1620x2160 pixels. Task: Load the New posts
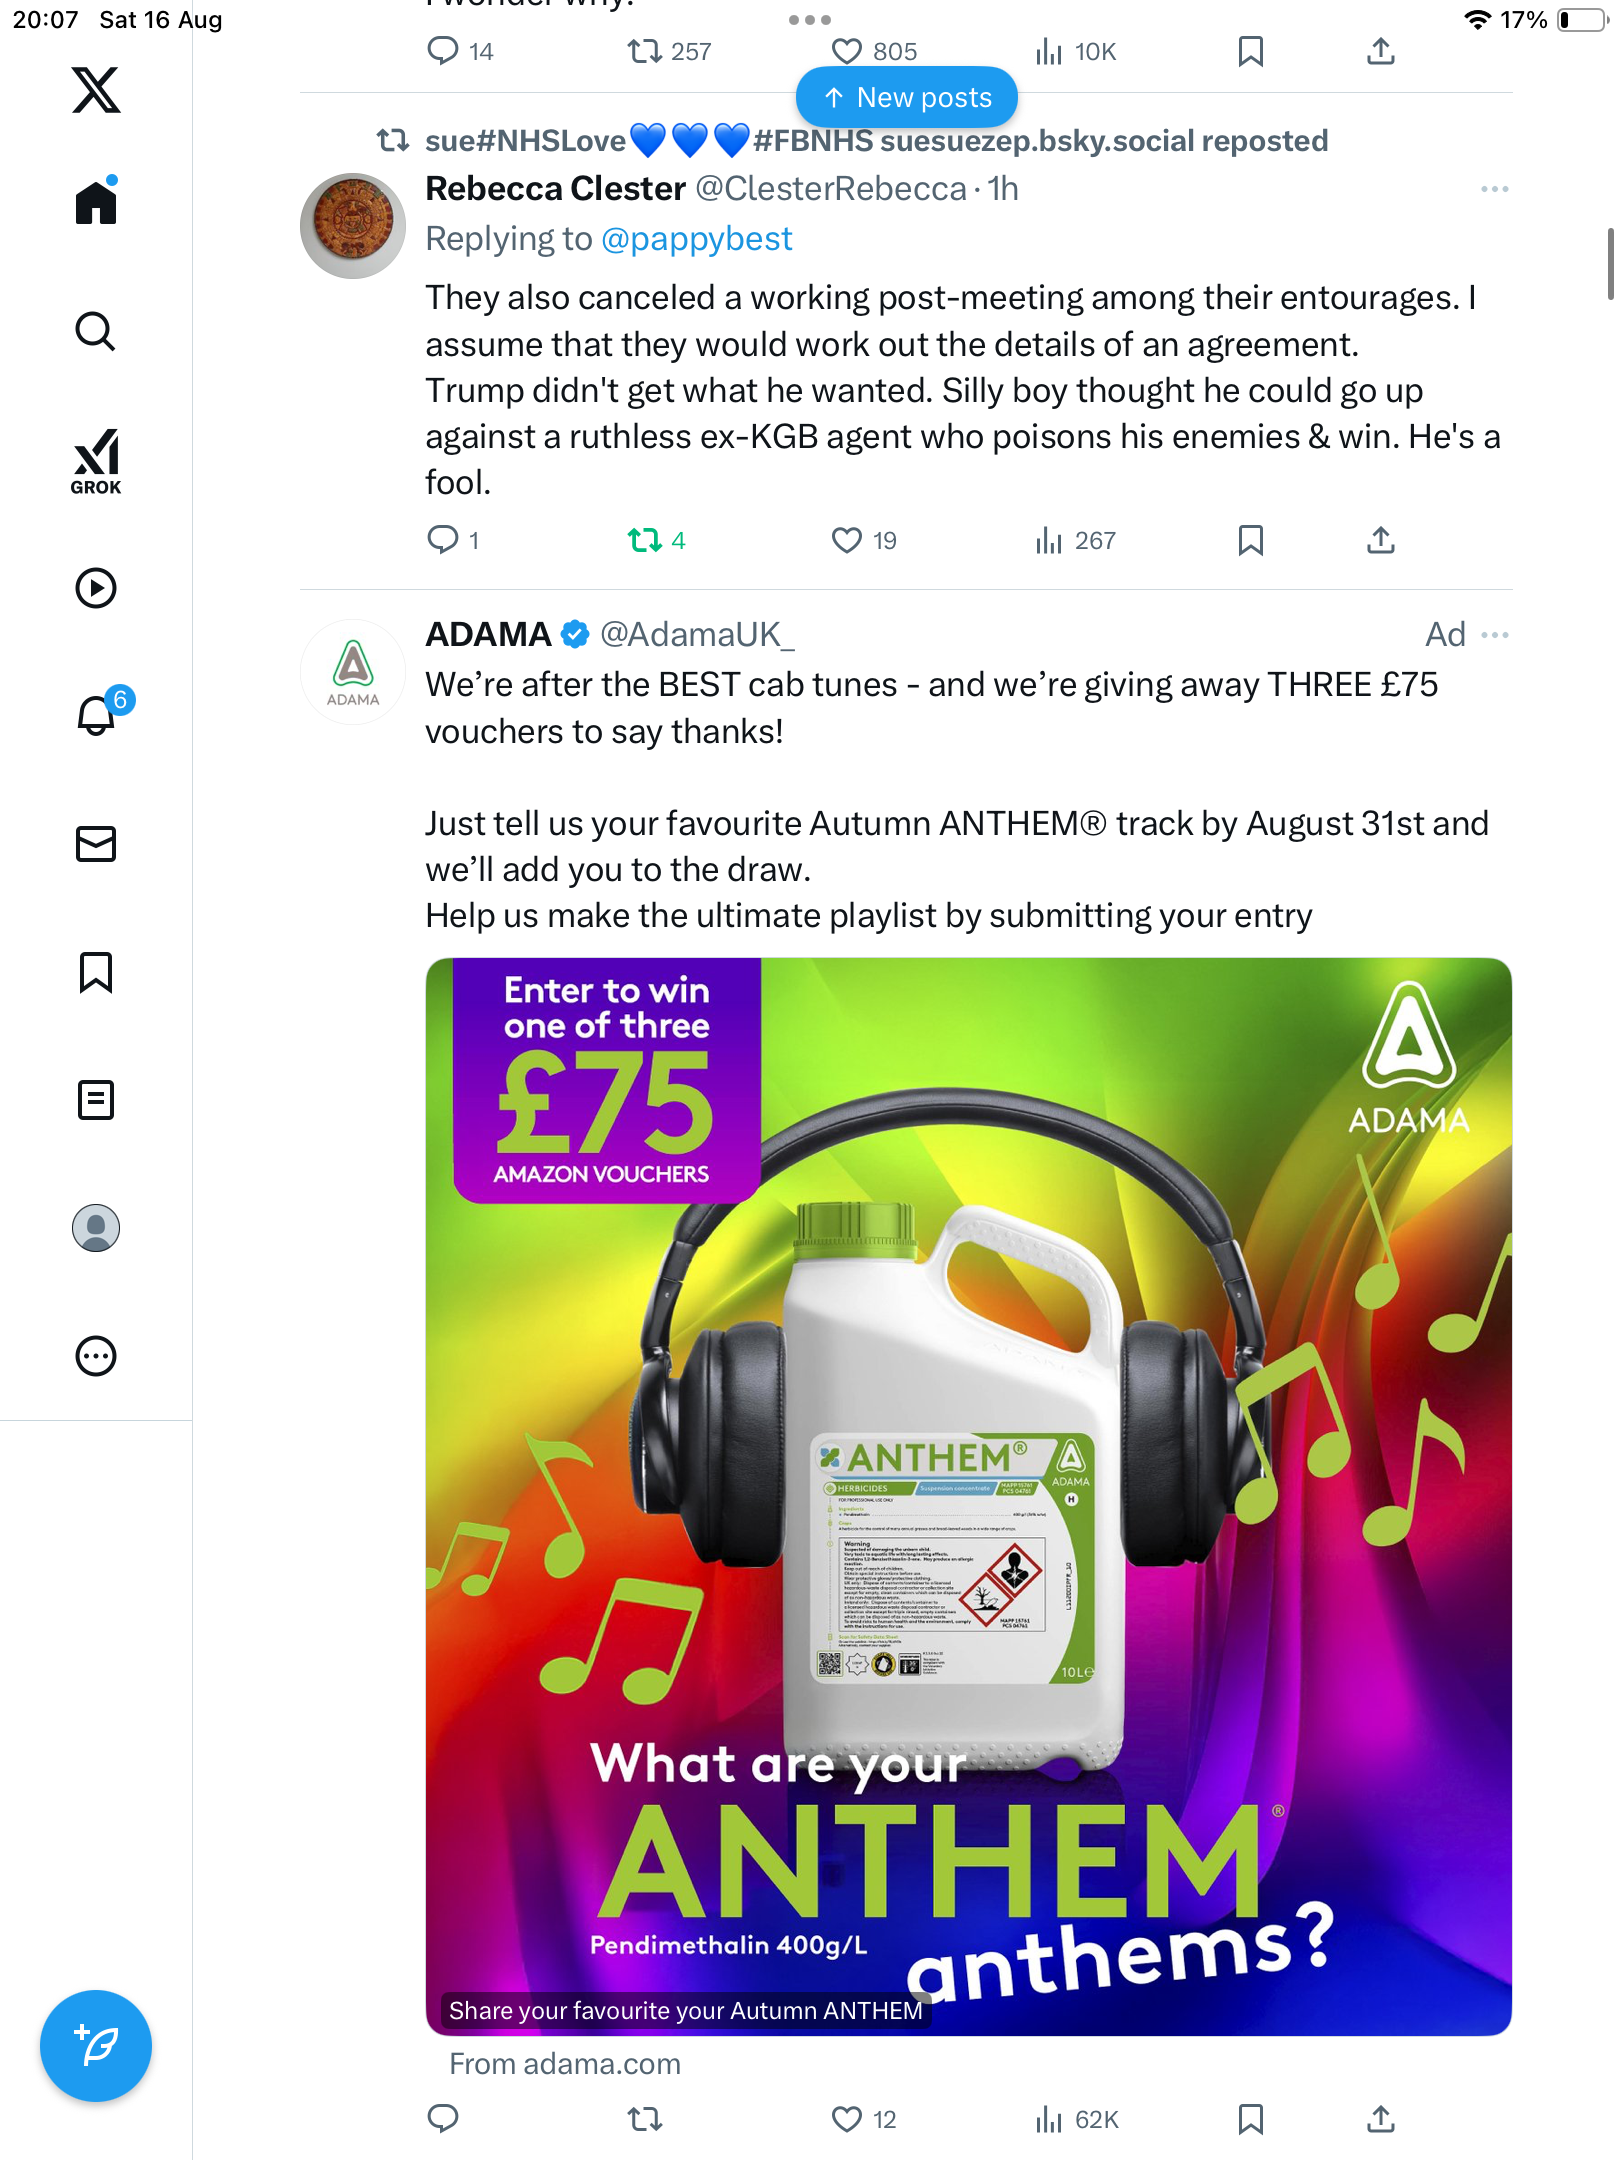(x=907, y=98)
